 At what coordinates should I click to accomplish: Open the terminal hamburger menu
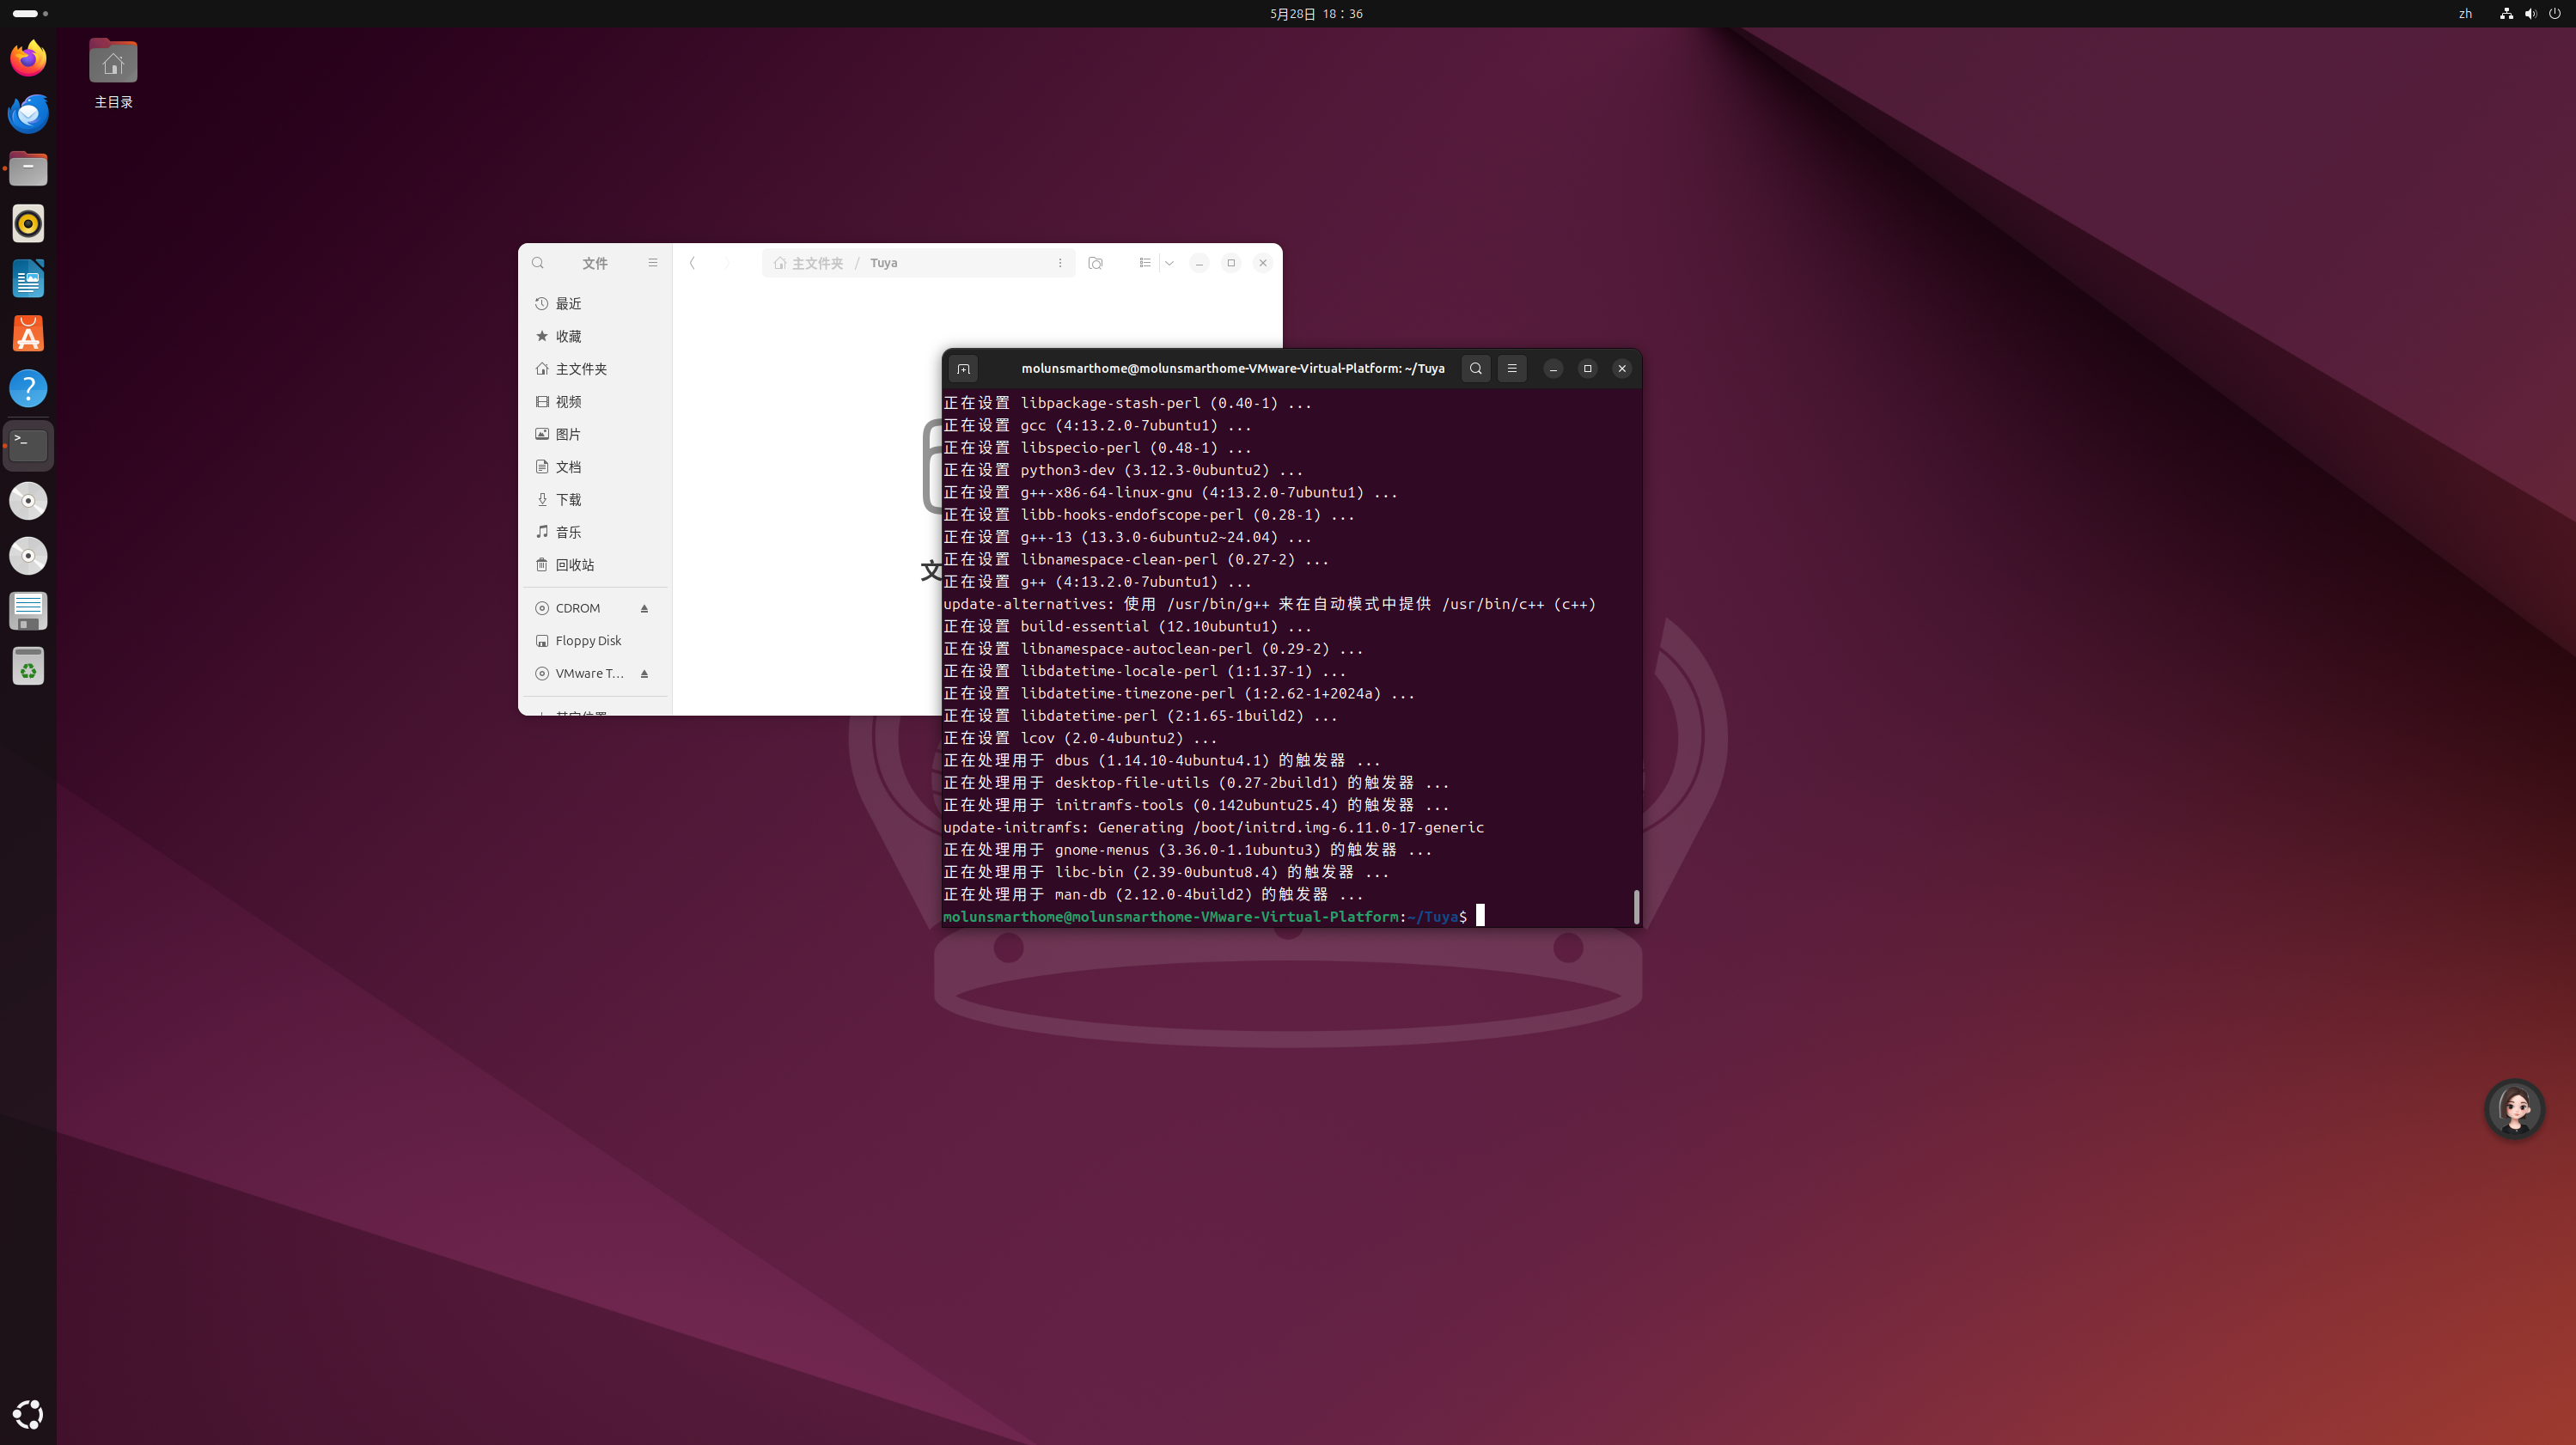(1512, 369)
